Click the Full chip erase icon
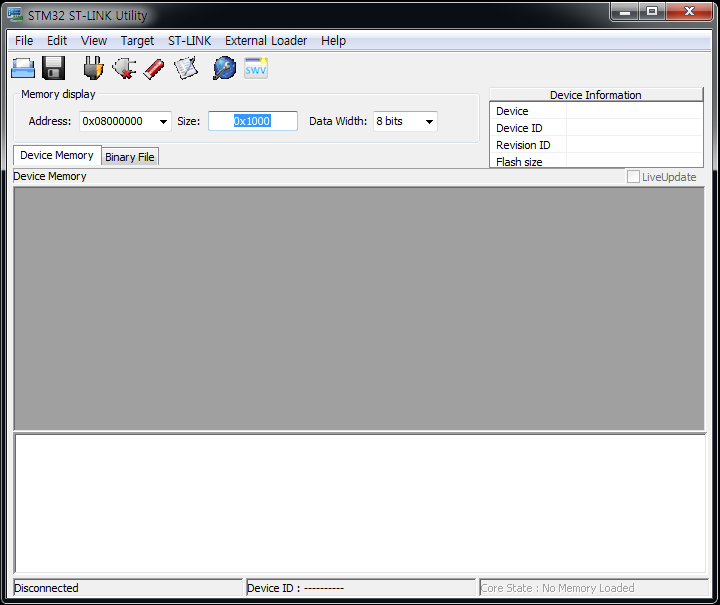 click(x=154, y=68)
